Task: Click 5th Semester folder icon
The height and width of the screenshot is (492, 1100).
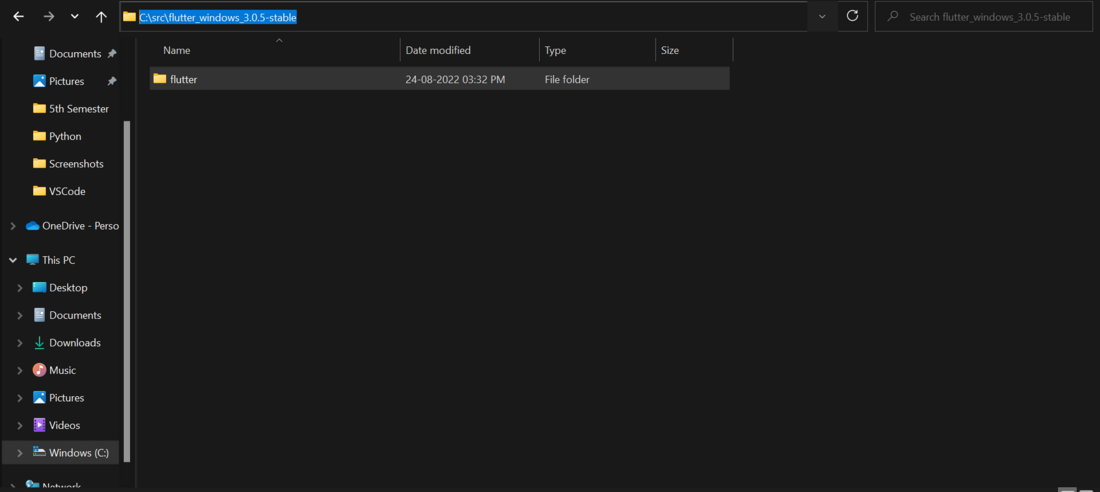Action: point(39,108)
